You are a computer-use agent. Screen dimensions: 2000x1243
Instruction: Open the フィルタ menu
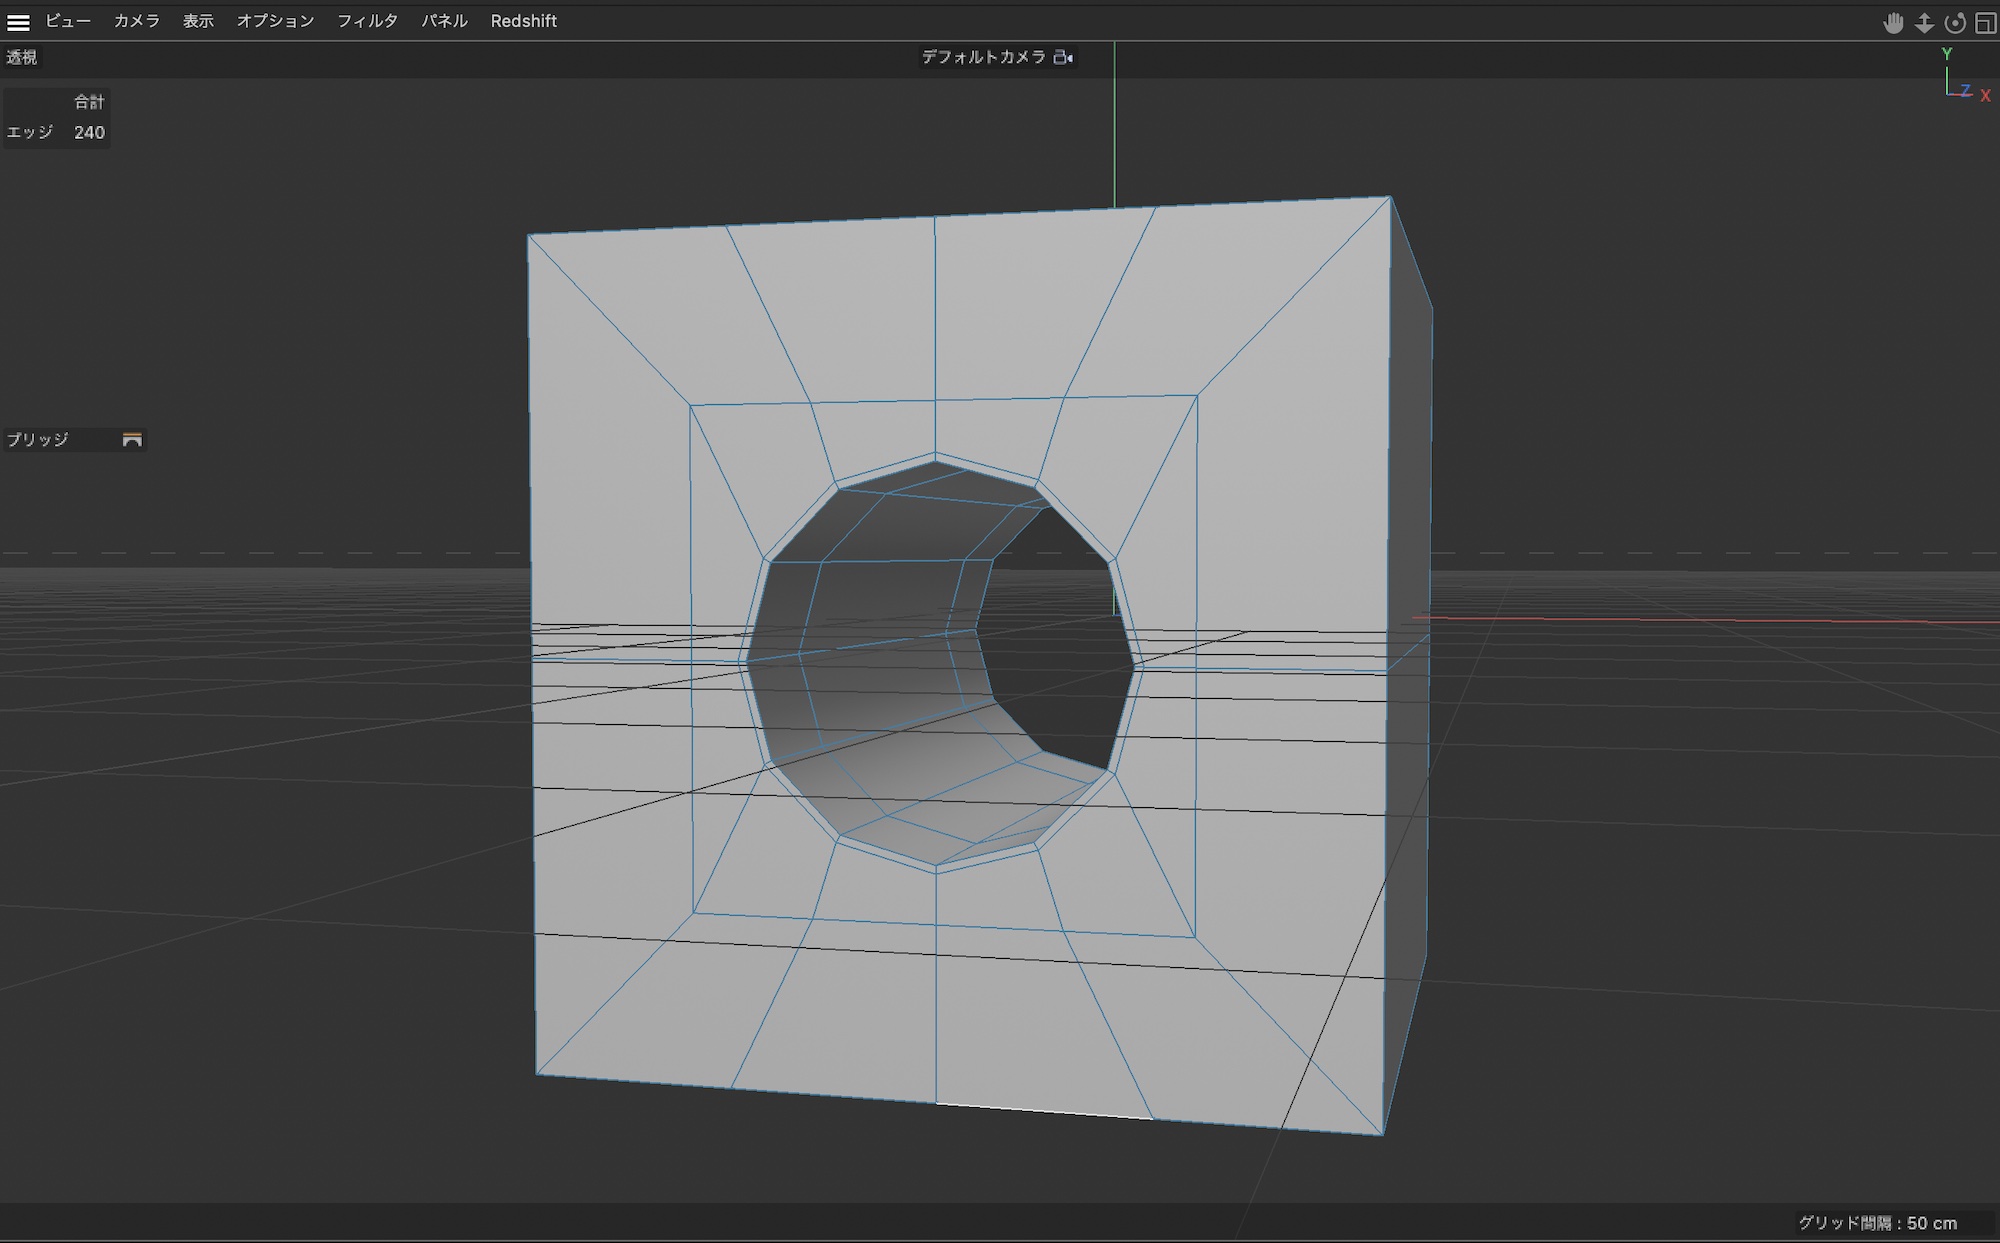(x=367, y=21)
